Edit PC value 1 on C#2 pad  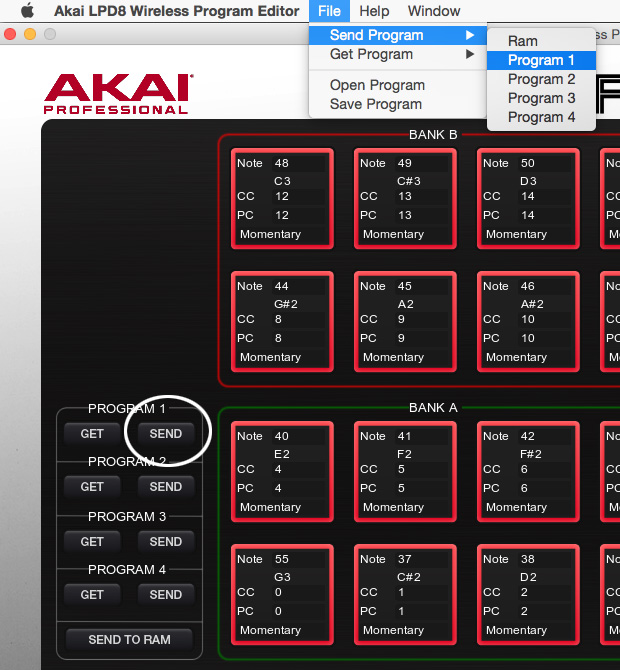tap(422, 611)
